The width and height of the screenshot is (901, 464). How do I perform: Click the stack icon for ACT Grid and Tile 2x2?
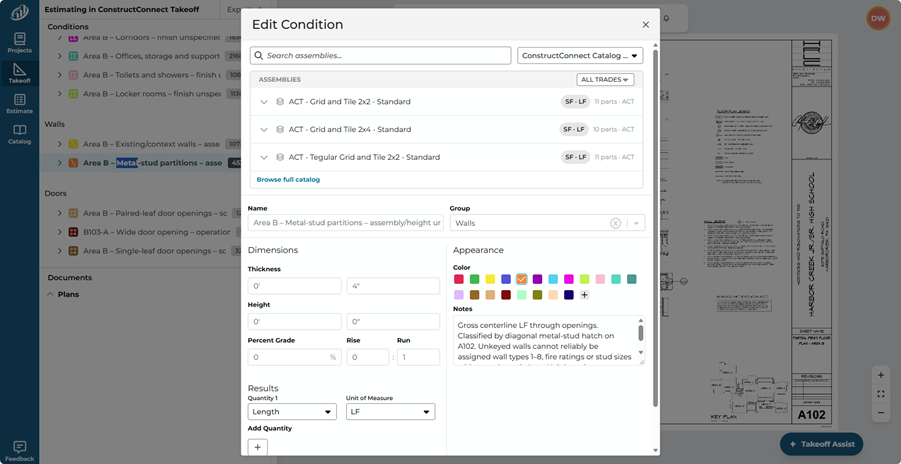coord(280,102)
